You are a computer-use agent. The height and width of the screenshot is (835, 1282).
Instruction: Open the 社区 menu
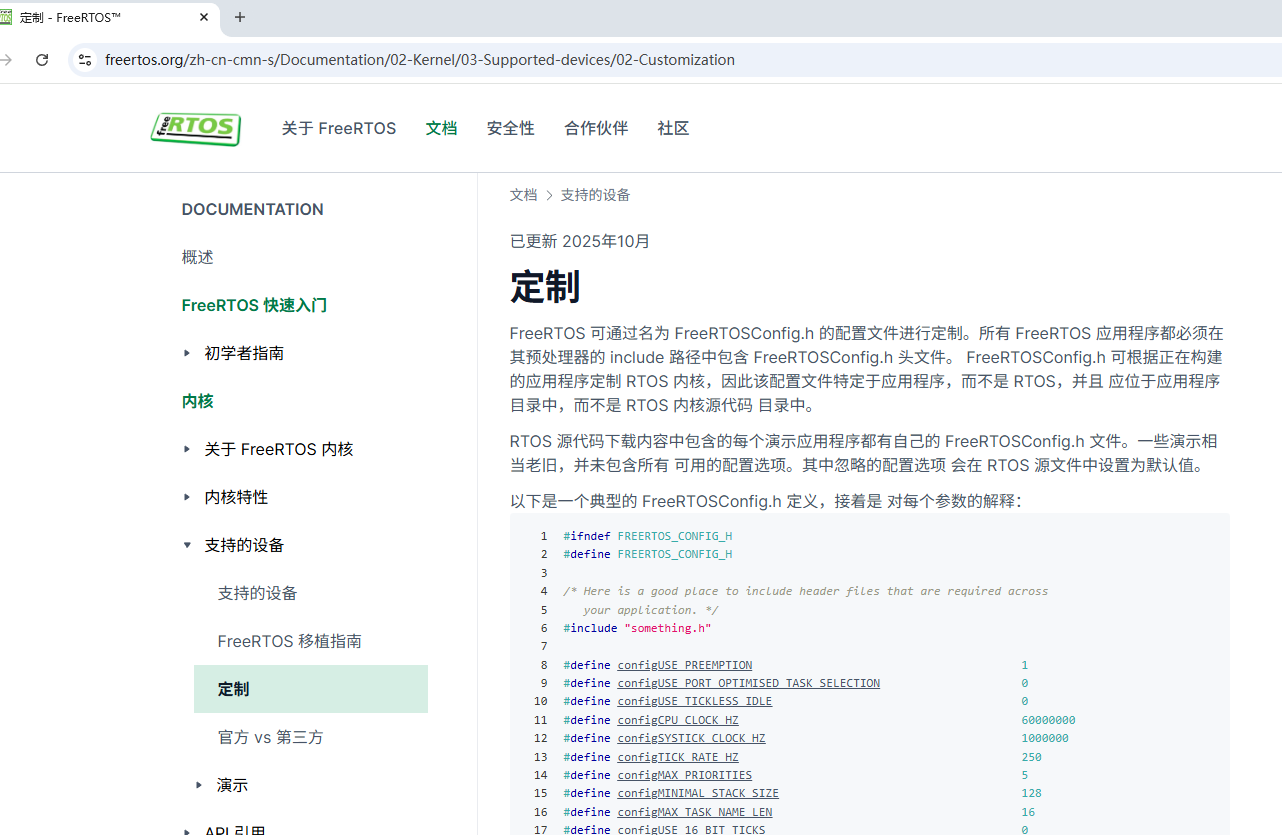click(673, 128)
